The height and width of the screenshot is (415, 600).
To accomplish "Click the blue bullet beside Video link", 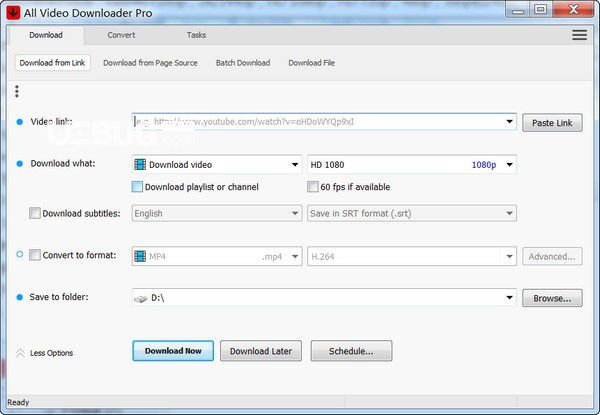I will [20, 122].
